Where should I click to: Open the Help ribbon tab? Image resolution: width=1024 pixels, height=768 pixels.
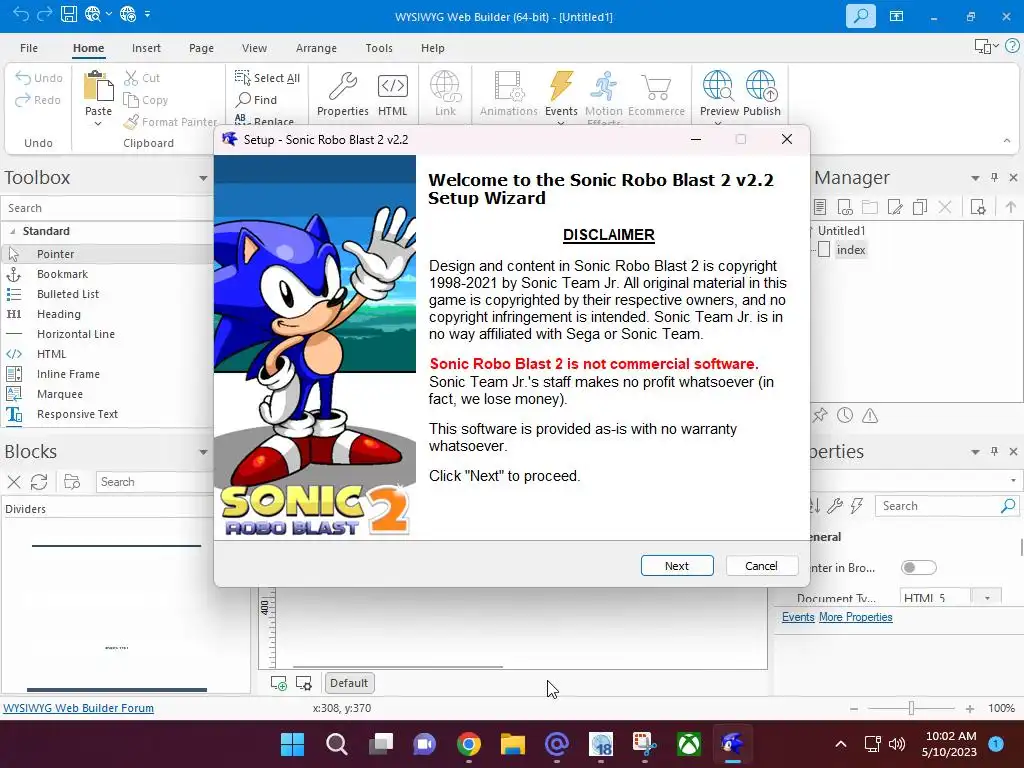[x=432, y=48]
